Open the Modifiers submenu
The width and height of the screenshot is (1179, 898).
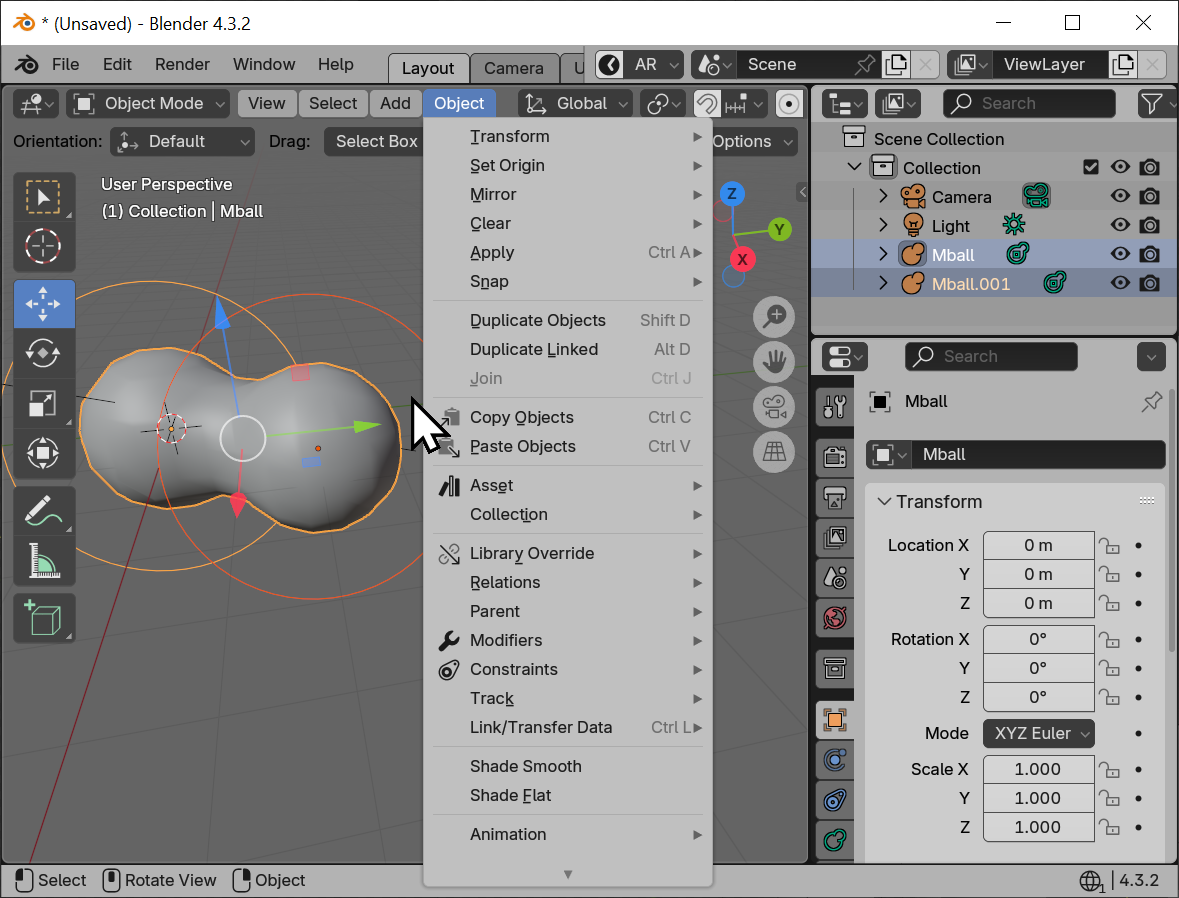[568, 641]
